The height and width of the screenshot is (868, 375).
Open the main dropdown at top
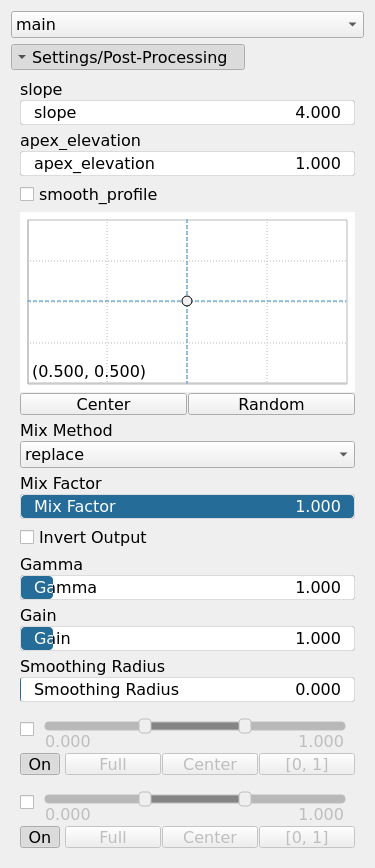(x=187, y=24)
